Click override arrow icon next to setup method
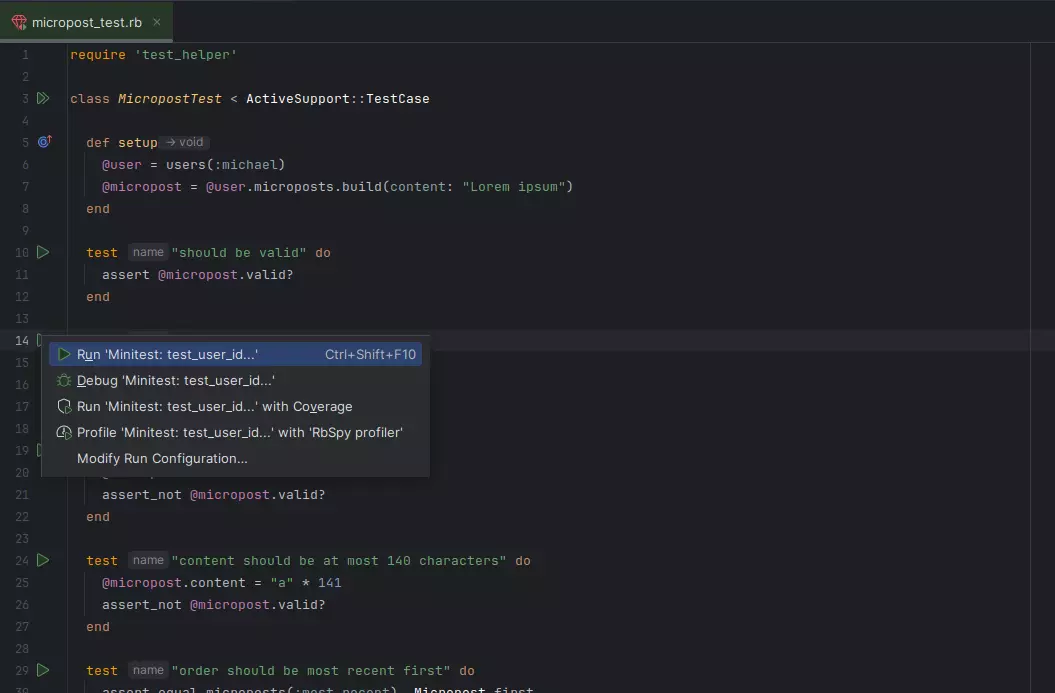This screenshot has width=1055, height=693. (44, 142)
